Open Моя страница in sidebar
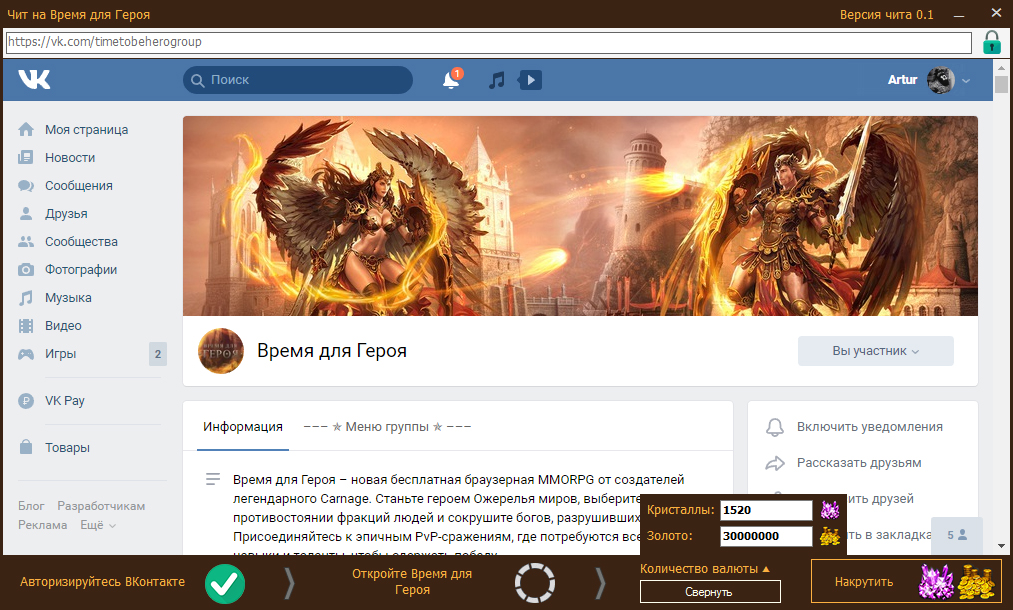 pos(86,129)
